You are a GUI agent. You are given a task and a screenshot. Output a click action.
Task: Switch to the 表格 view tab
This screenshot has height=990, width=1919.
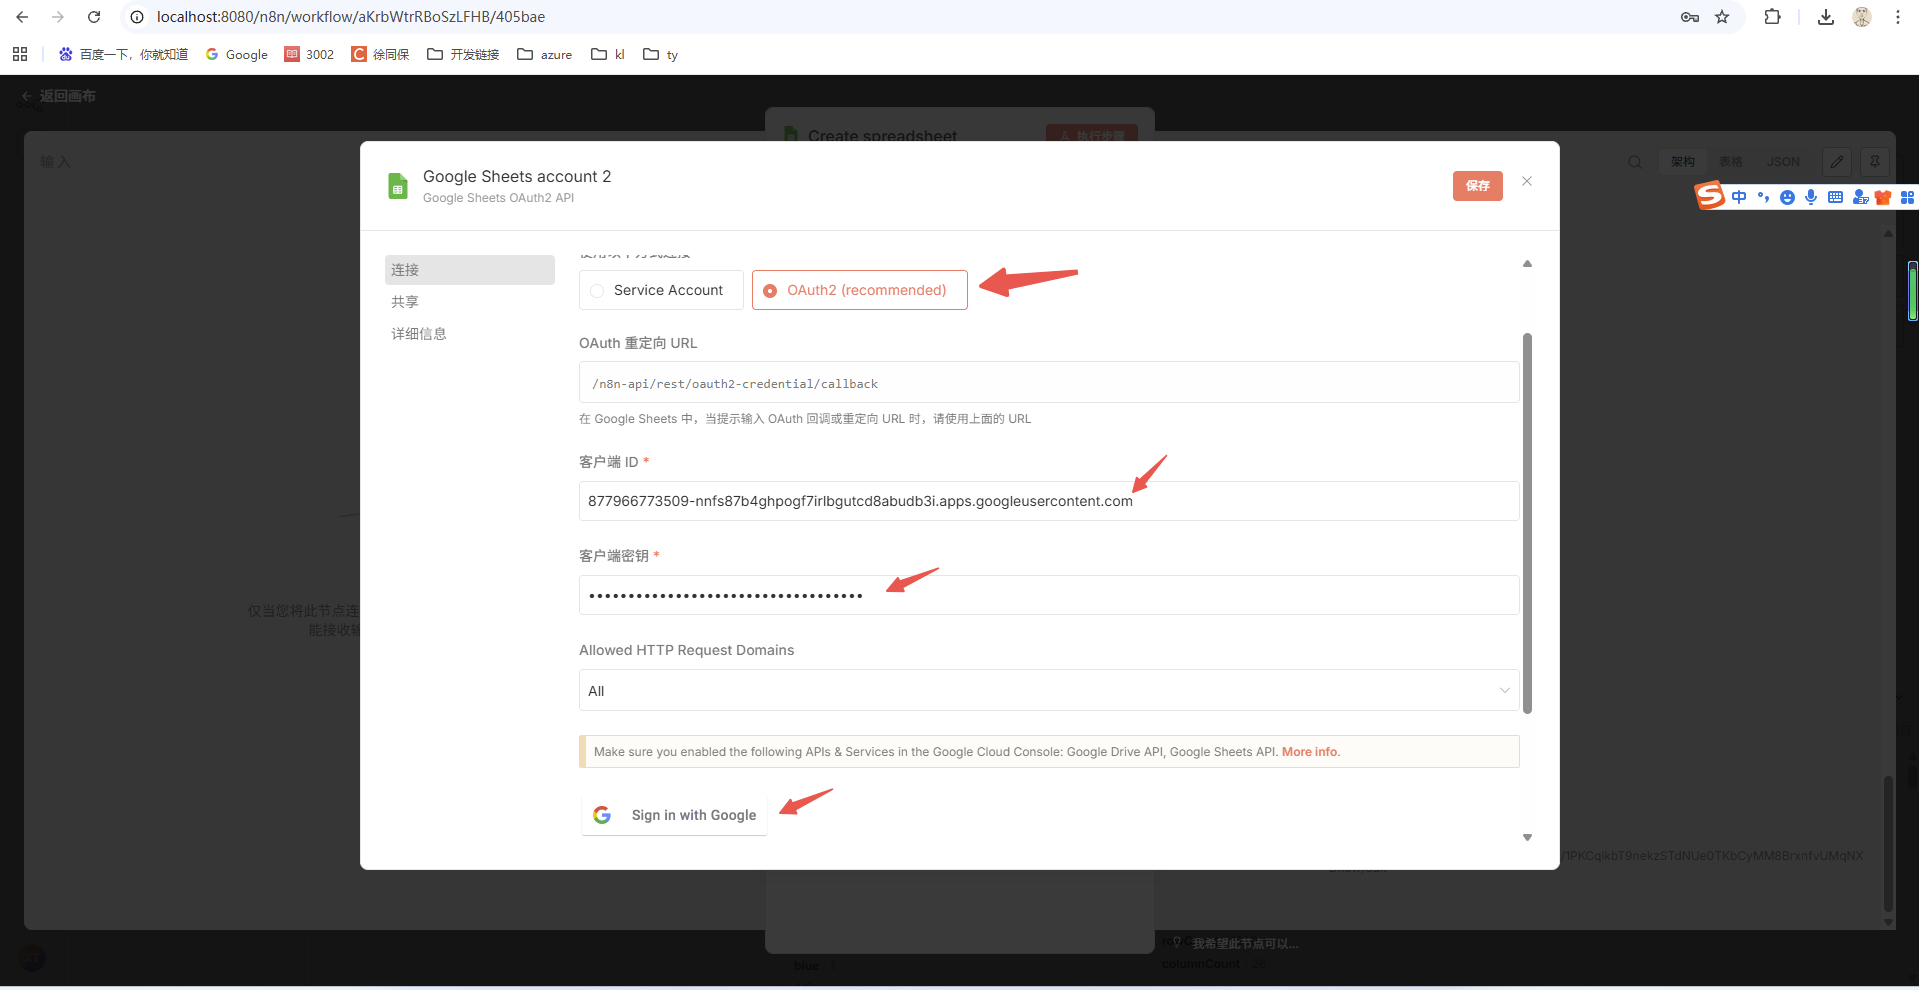coord(1731,162)
